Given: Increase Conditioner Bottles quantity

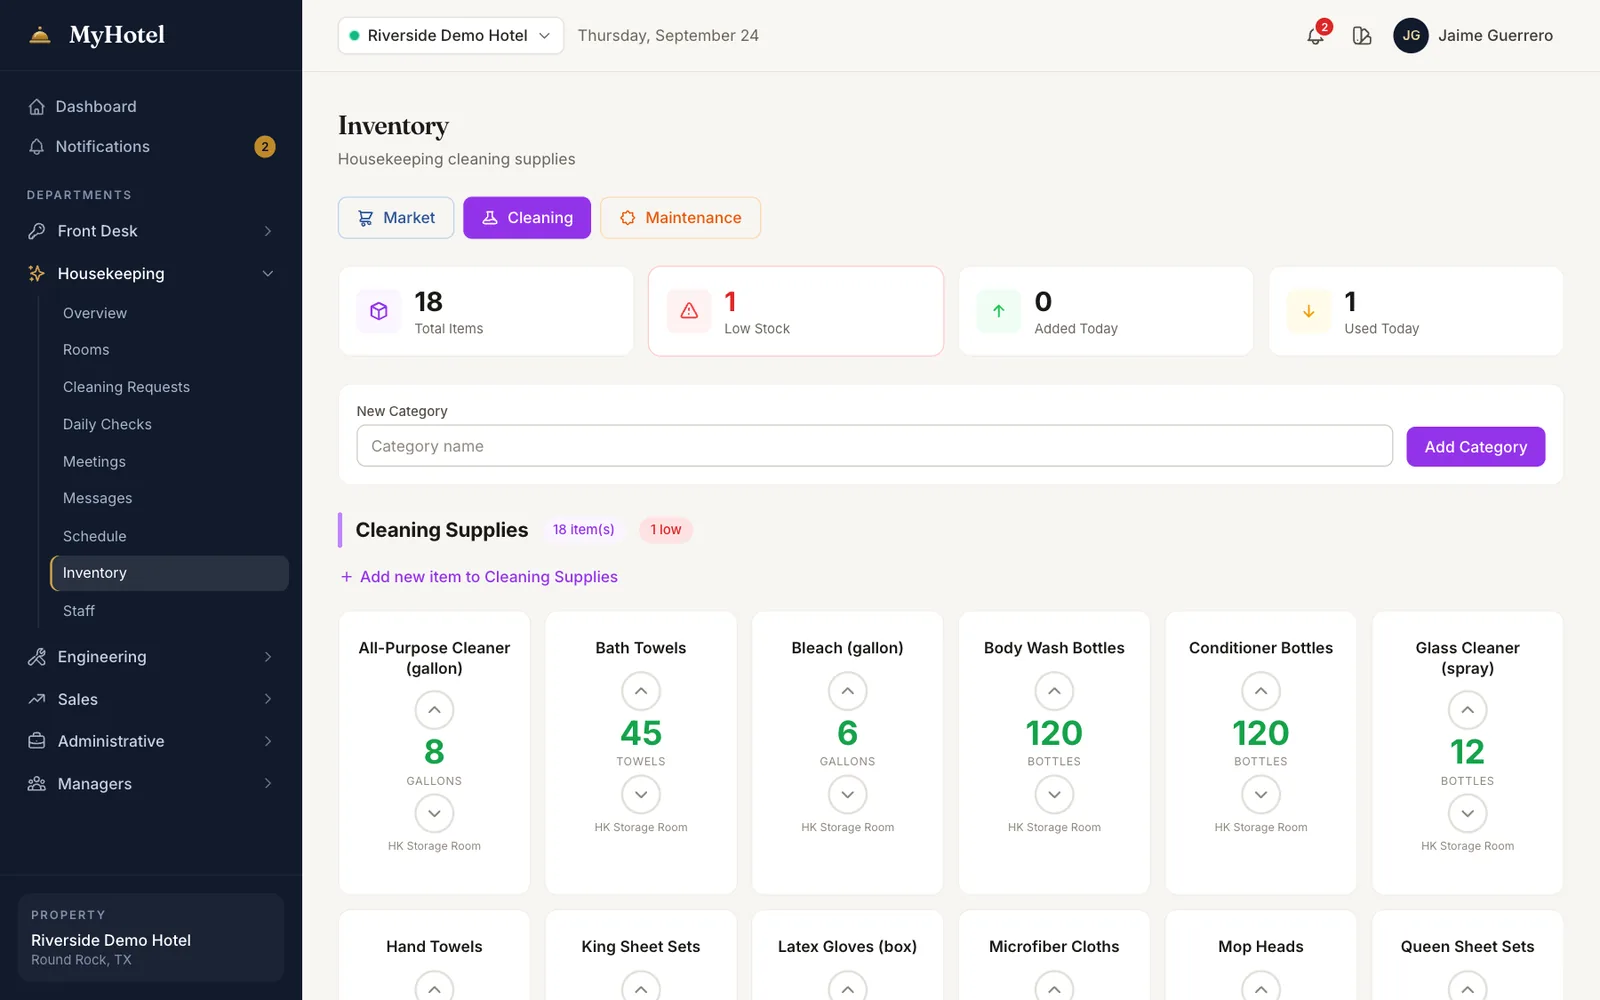Looking at the screenshot, I should point(1261,691).
